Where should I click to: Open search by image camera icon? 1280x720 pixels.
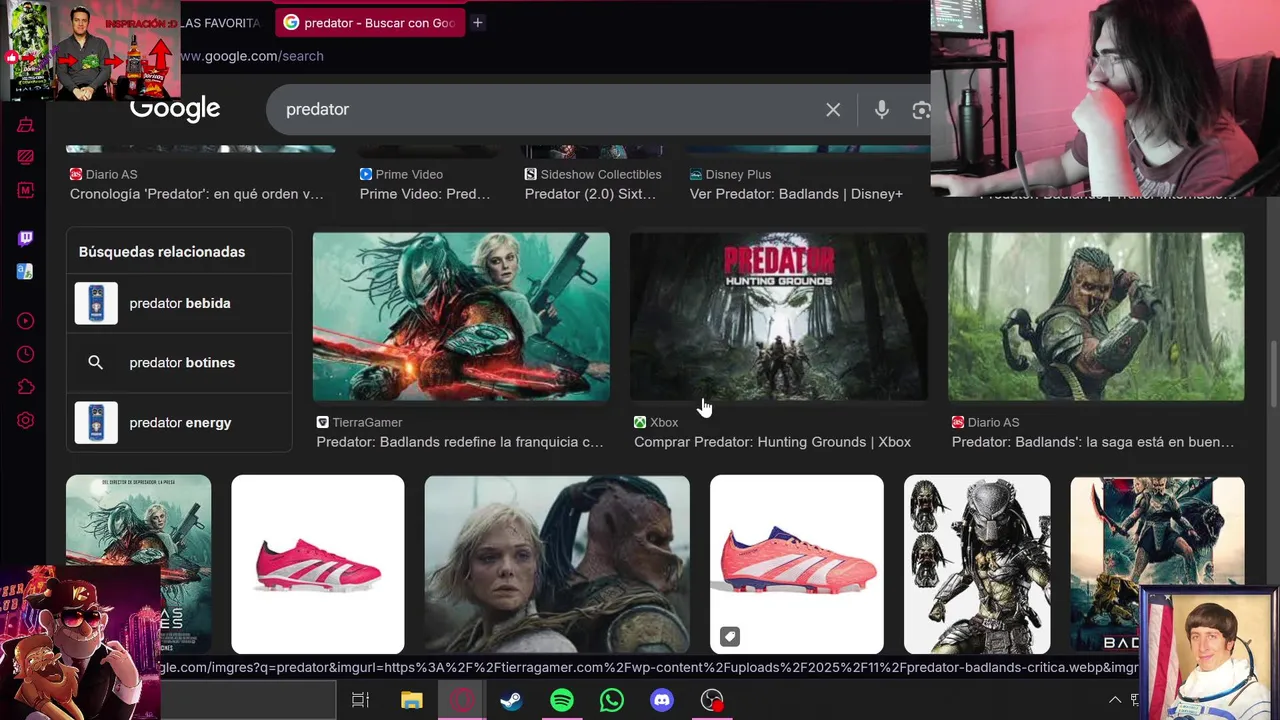(x=921, y=110)
